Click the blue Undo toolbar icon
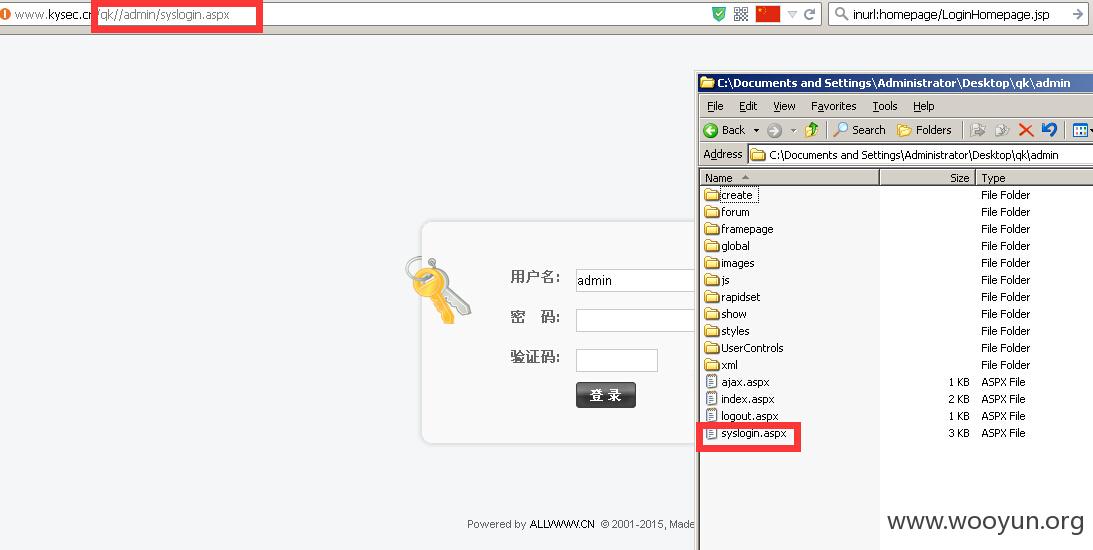This screenshot has width=1093, height=550. [x=1049, y=130]
